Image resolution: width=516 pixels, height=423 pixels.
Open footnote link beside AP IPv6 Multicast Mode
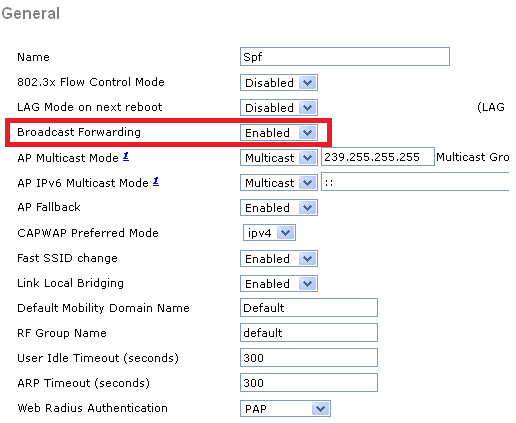pos(156,181)
